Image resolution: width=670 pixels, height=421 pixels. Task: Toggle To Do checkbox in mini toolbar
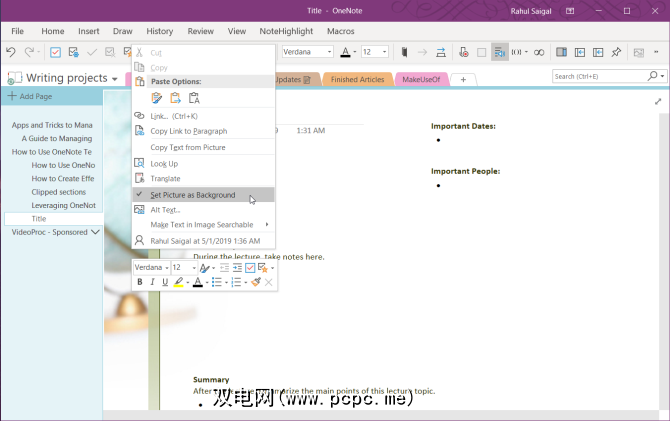pyautogui.click(x=250, y=268)
